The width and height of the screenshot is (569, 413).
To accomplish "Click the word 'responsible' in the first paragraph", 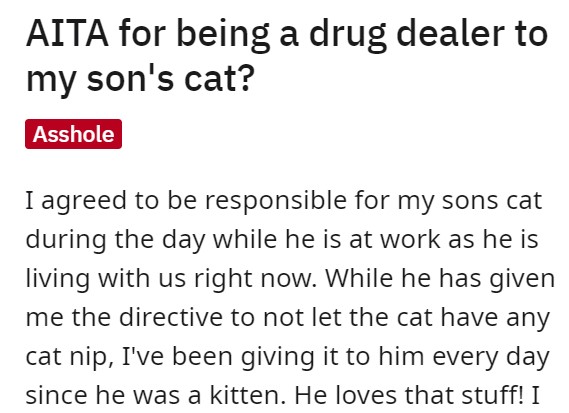I will pyautogui.click(x=276, y=202).
